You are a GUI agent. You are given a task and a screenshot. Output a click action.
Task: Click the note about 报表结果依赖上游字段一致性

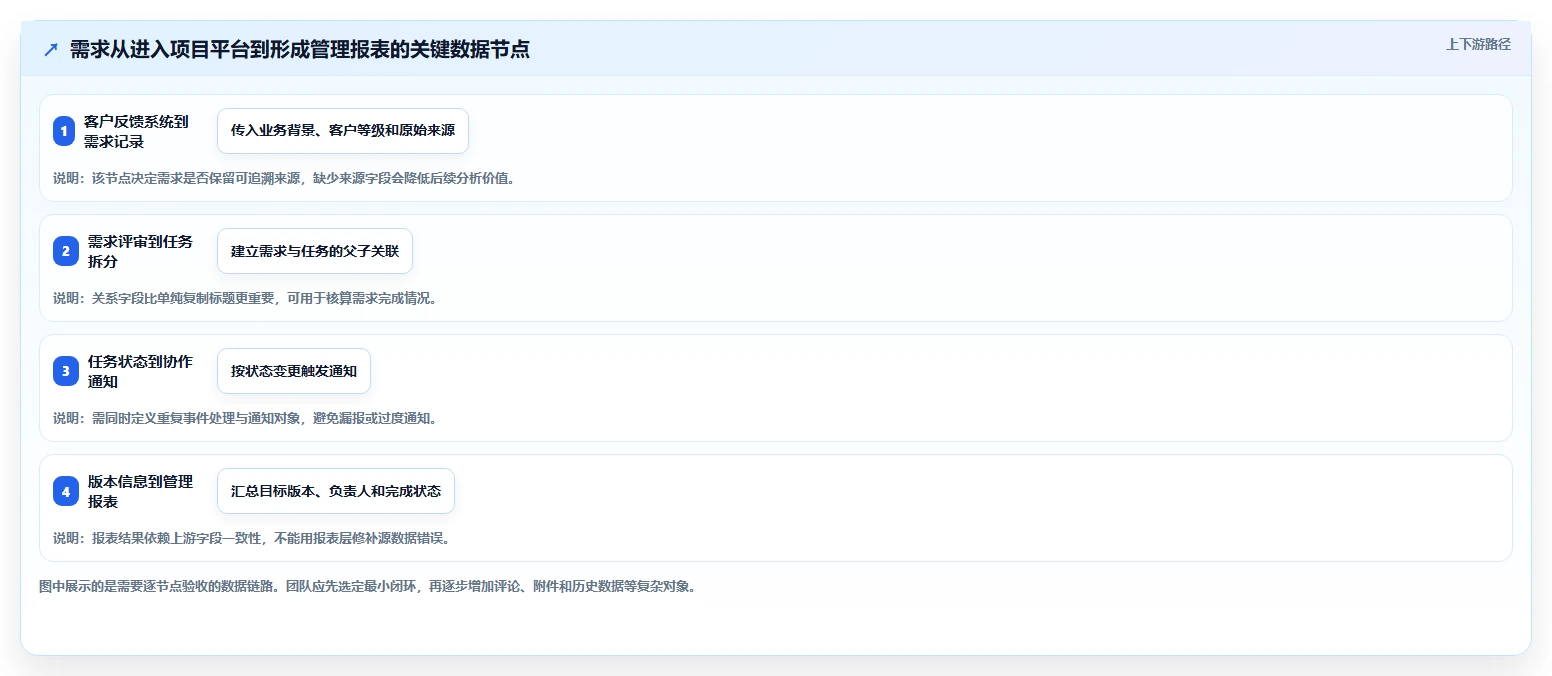click(x=252, y=538)
